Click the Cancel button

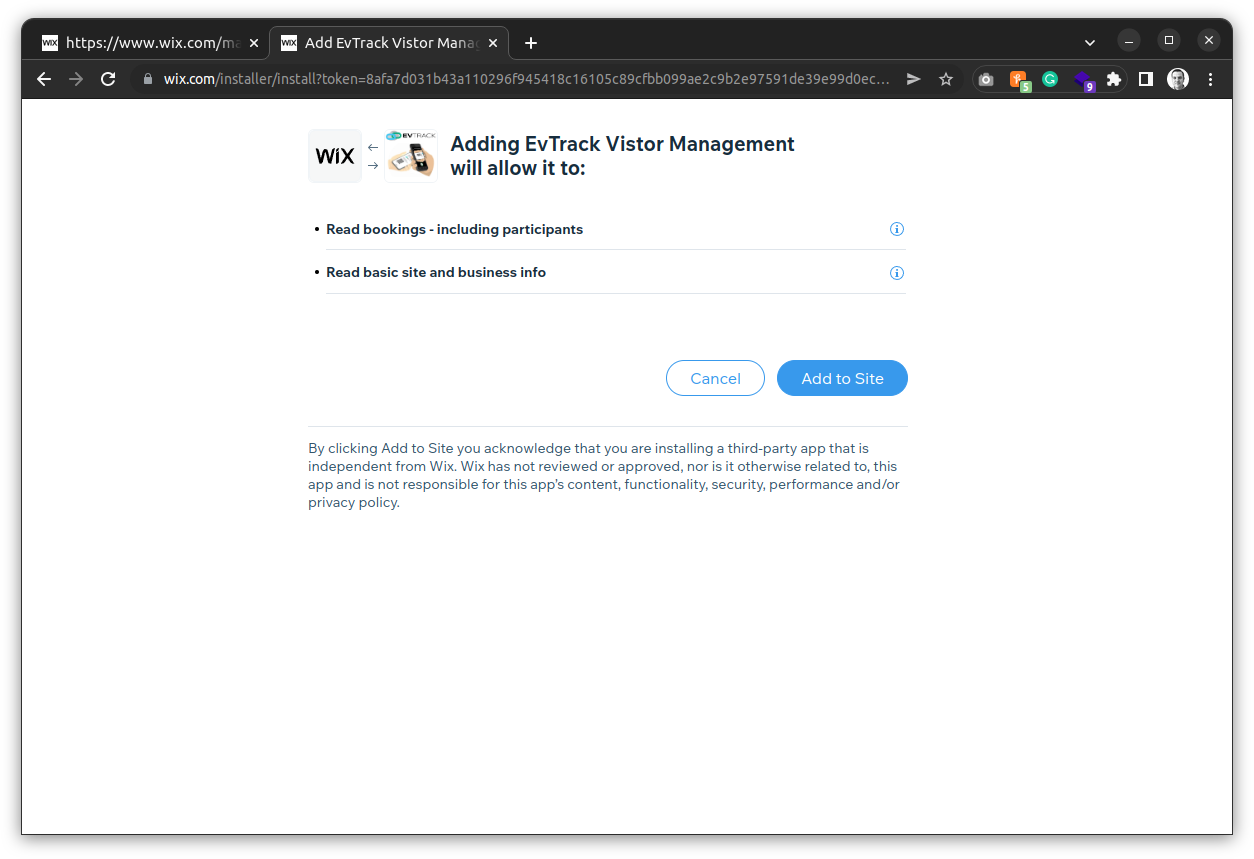point(715,378)
